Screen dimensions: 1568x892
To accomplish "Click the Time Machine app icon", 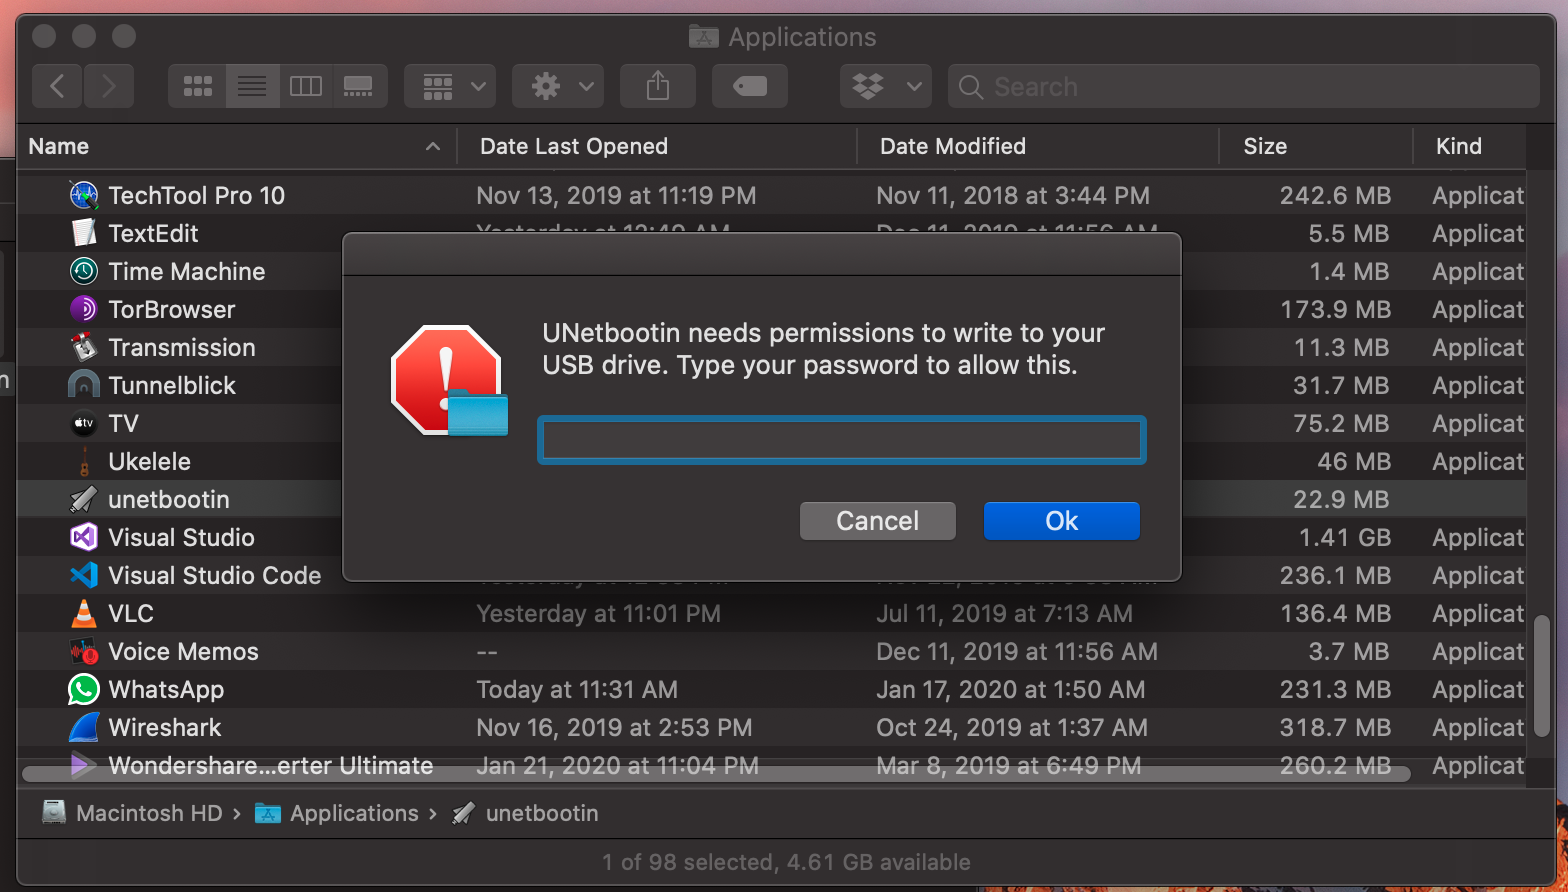I will (84, 271).
